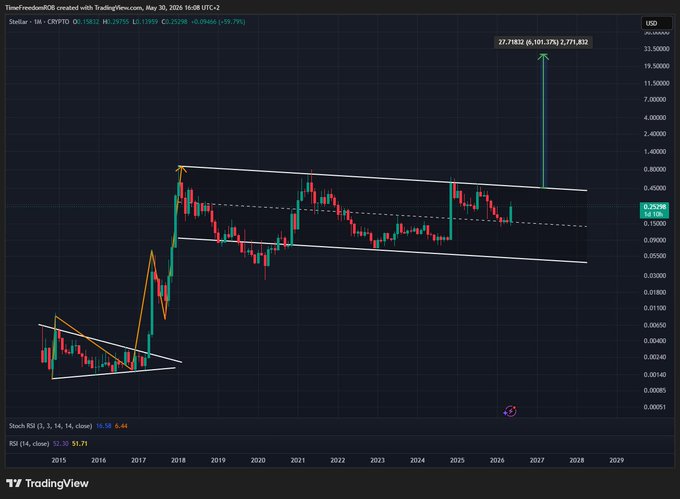Click the 0.00051 price axis label
Image resolution: width=680 pixels, height=499 pixels.
(x=655, y=407)
